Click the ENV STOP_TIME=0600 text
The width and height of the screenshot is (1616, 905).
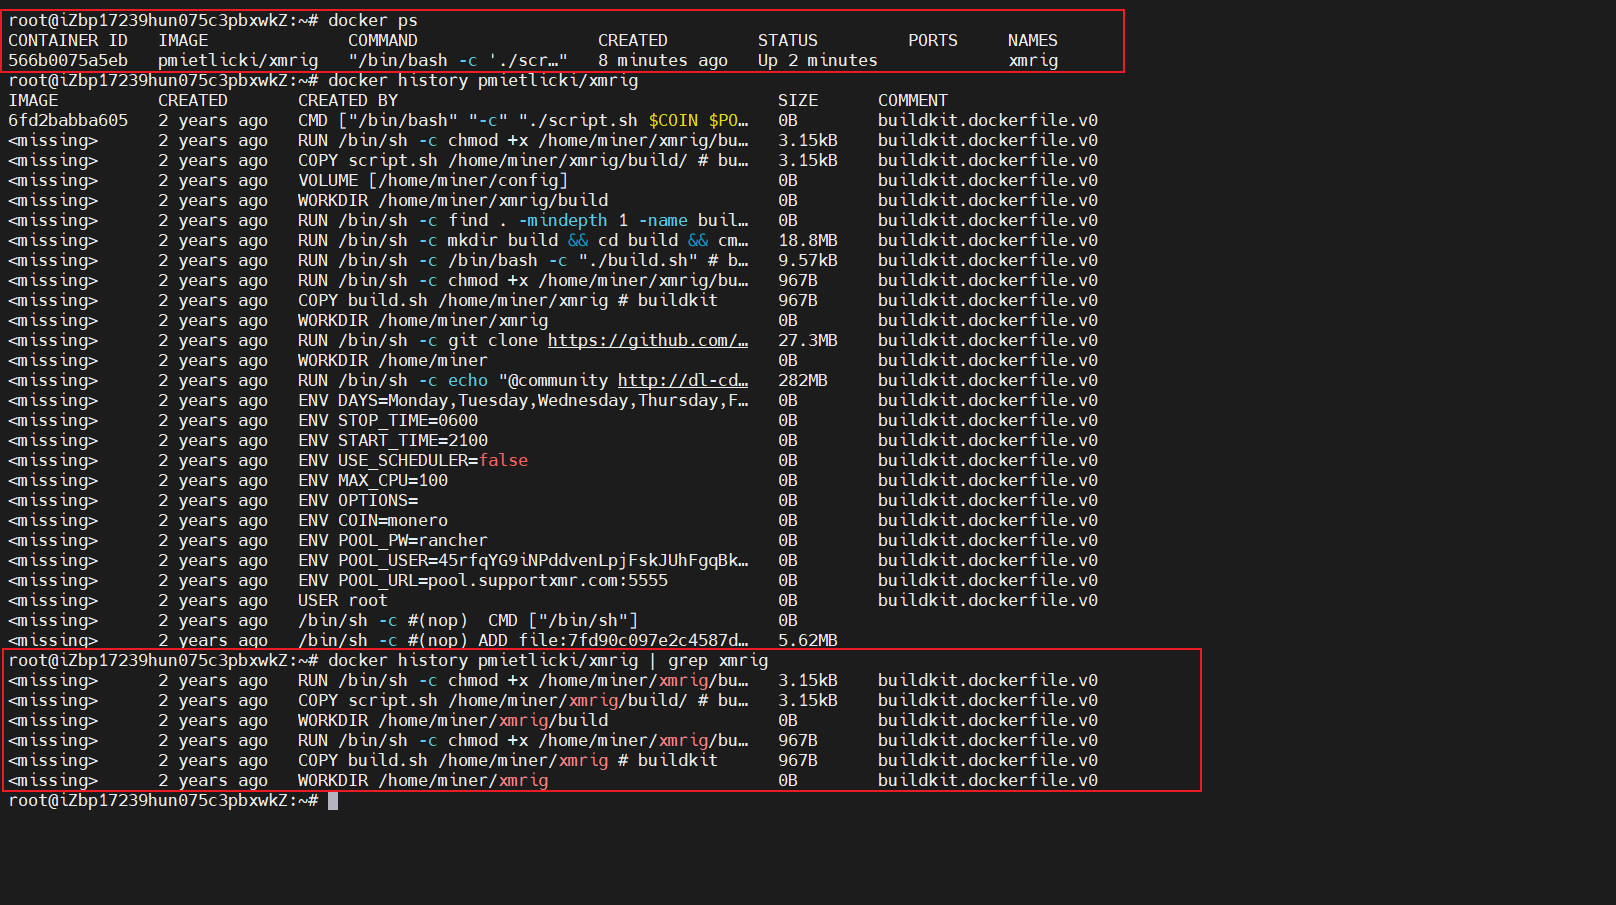388,420
